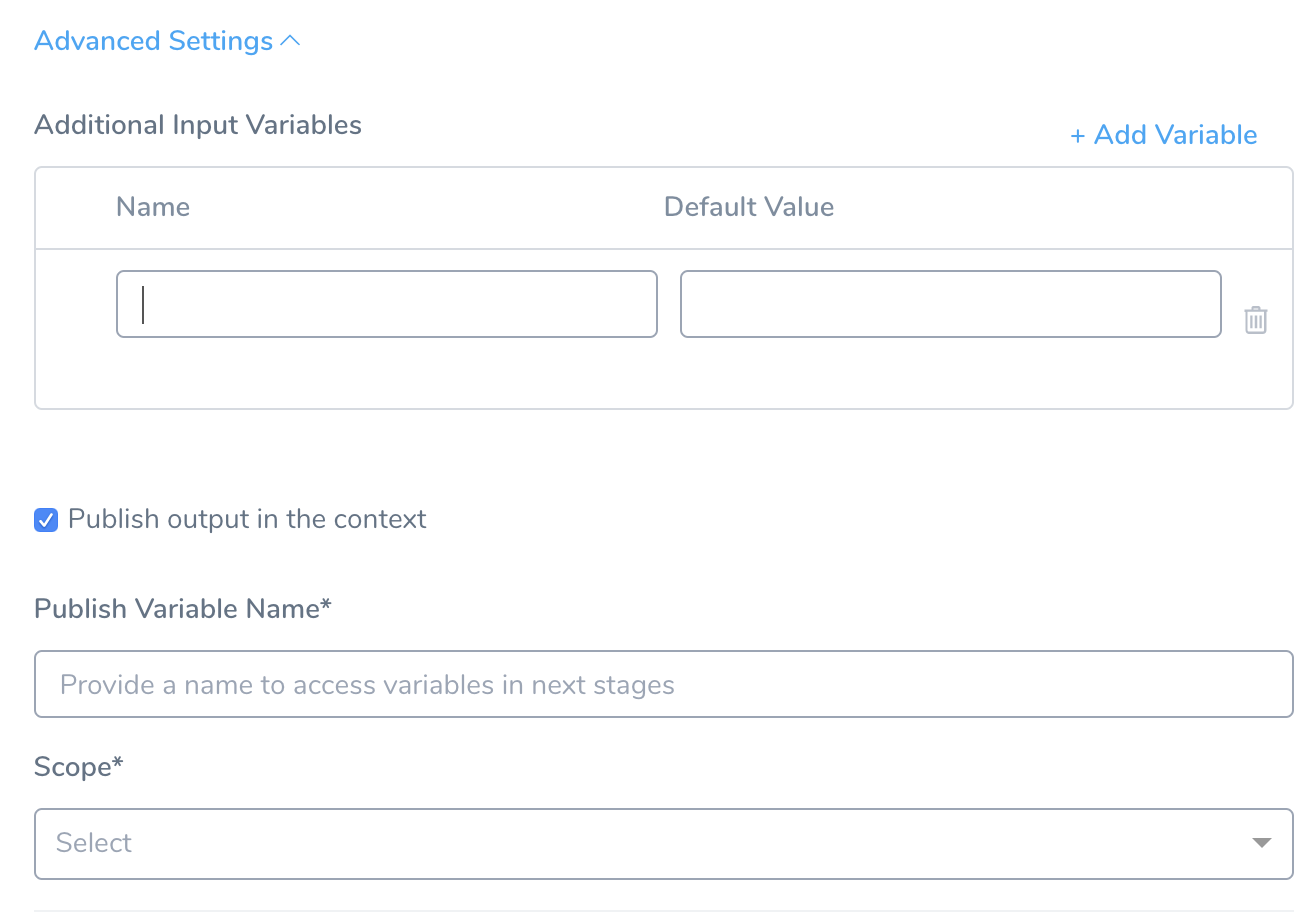Click the Default Value text box
The width and height of the screenshot is (1316, 916).
click(x=951, y=304)
